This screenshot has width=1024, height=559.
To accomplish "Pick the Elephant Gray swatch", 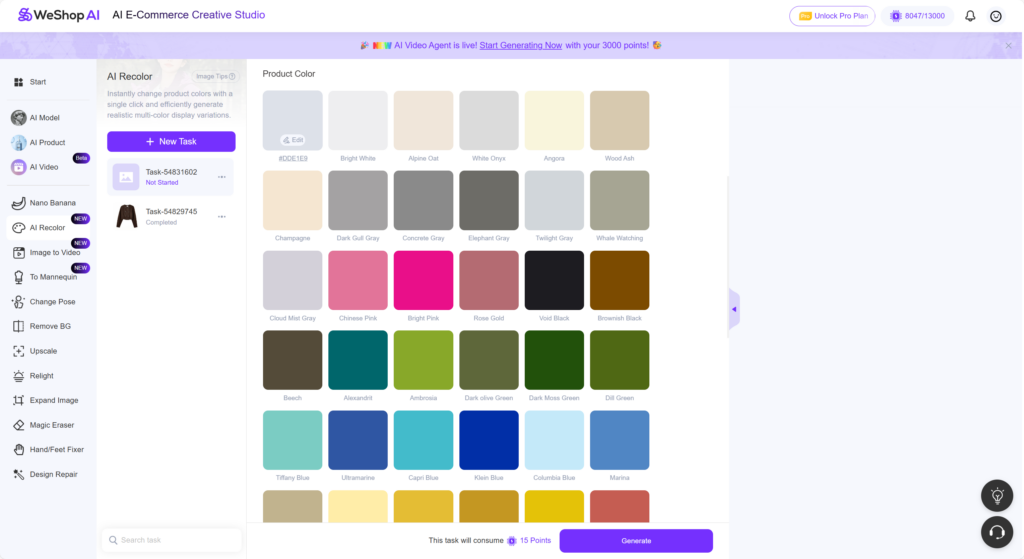I will (x=489, y=200).
